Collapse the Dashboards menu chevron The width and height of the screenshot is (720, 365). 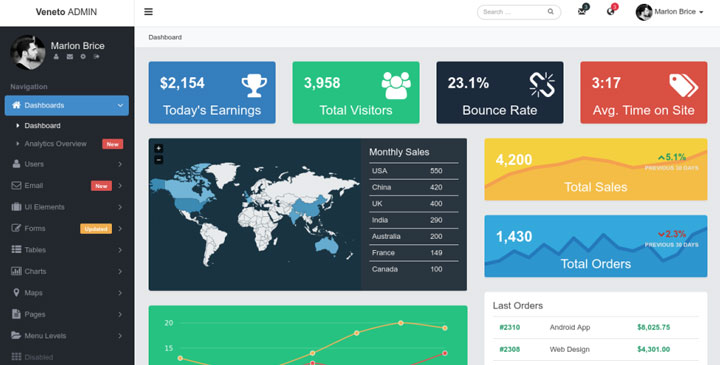[120, 105]
